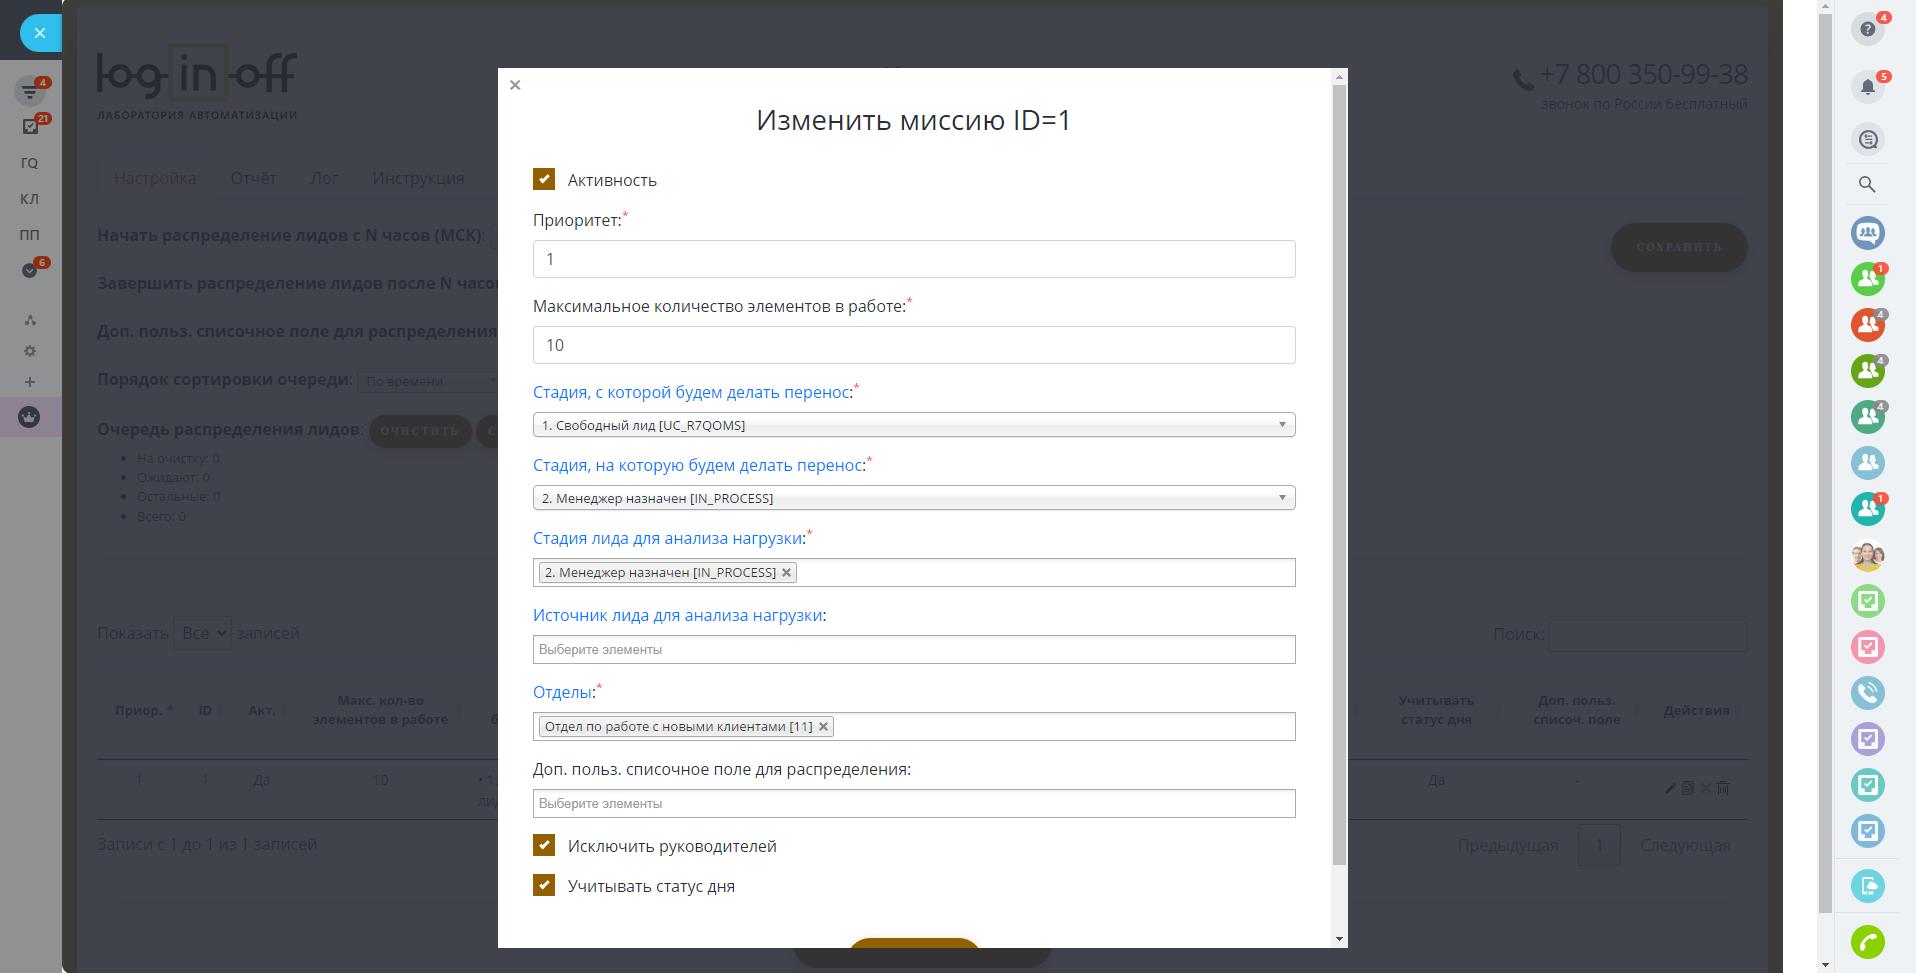Expand the target stage dropdown Менеджер назначен

(913, 498)
